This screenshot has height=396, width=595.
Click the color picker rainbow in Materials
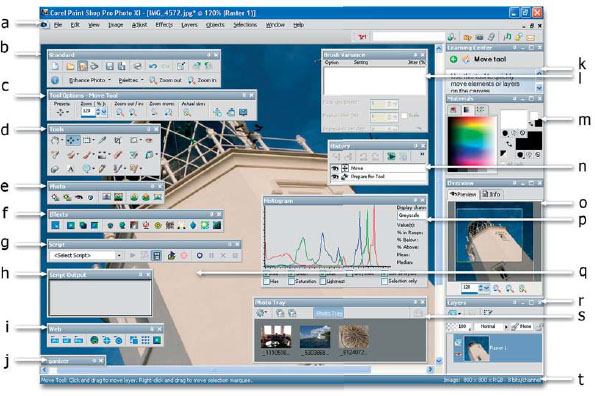pos(472,141)
